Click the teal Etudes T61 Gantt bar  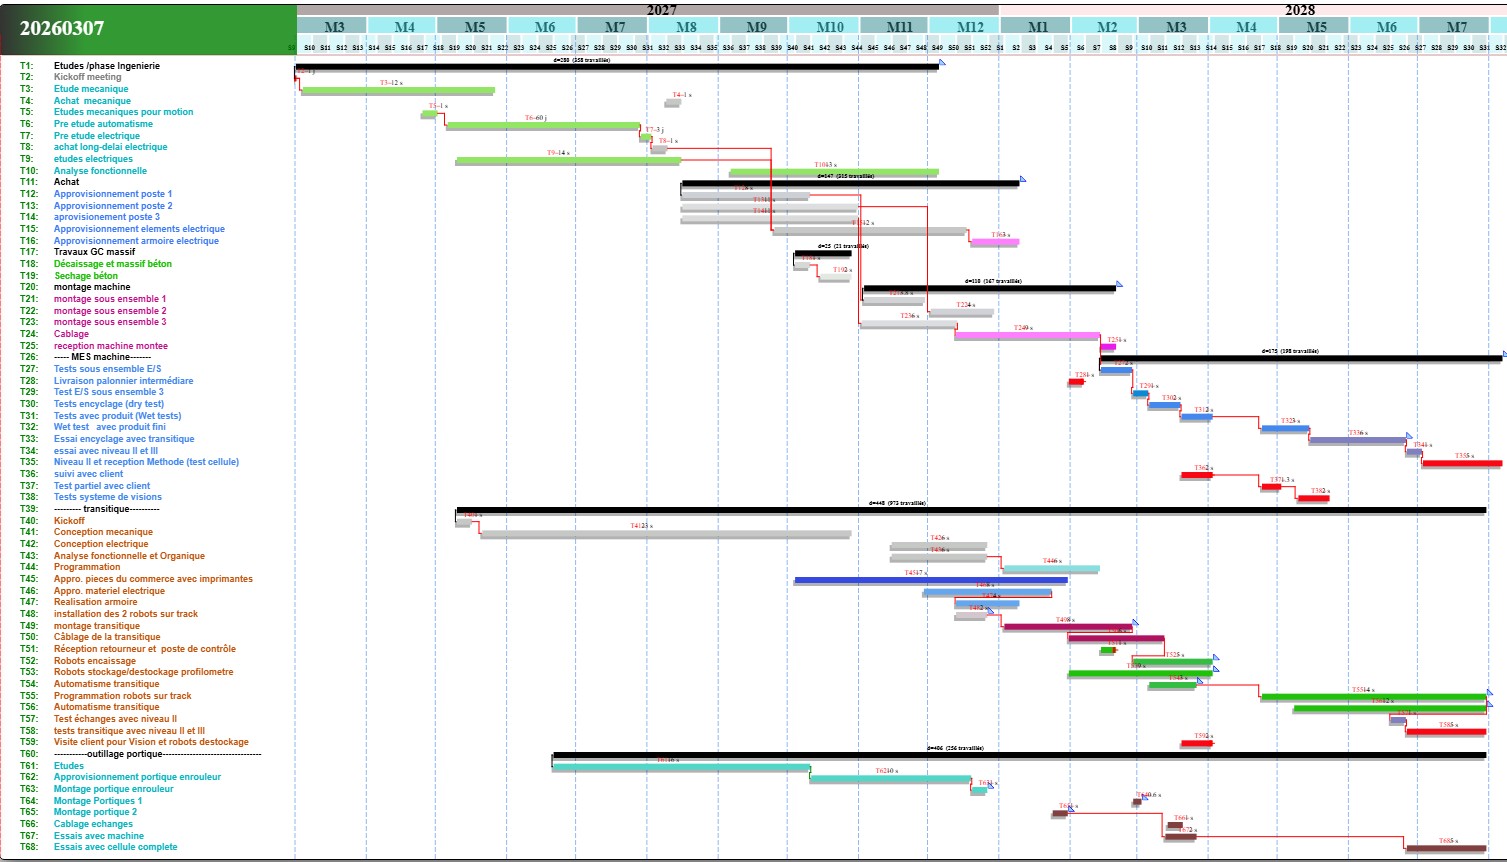[x=680, y=768]
